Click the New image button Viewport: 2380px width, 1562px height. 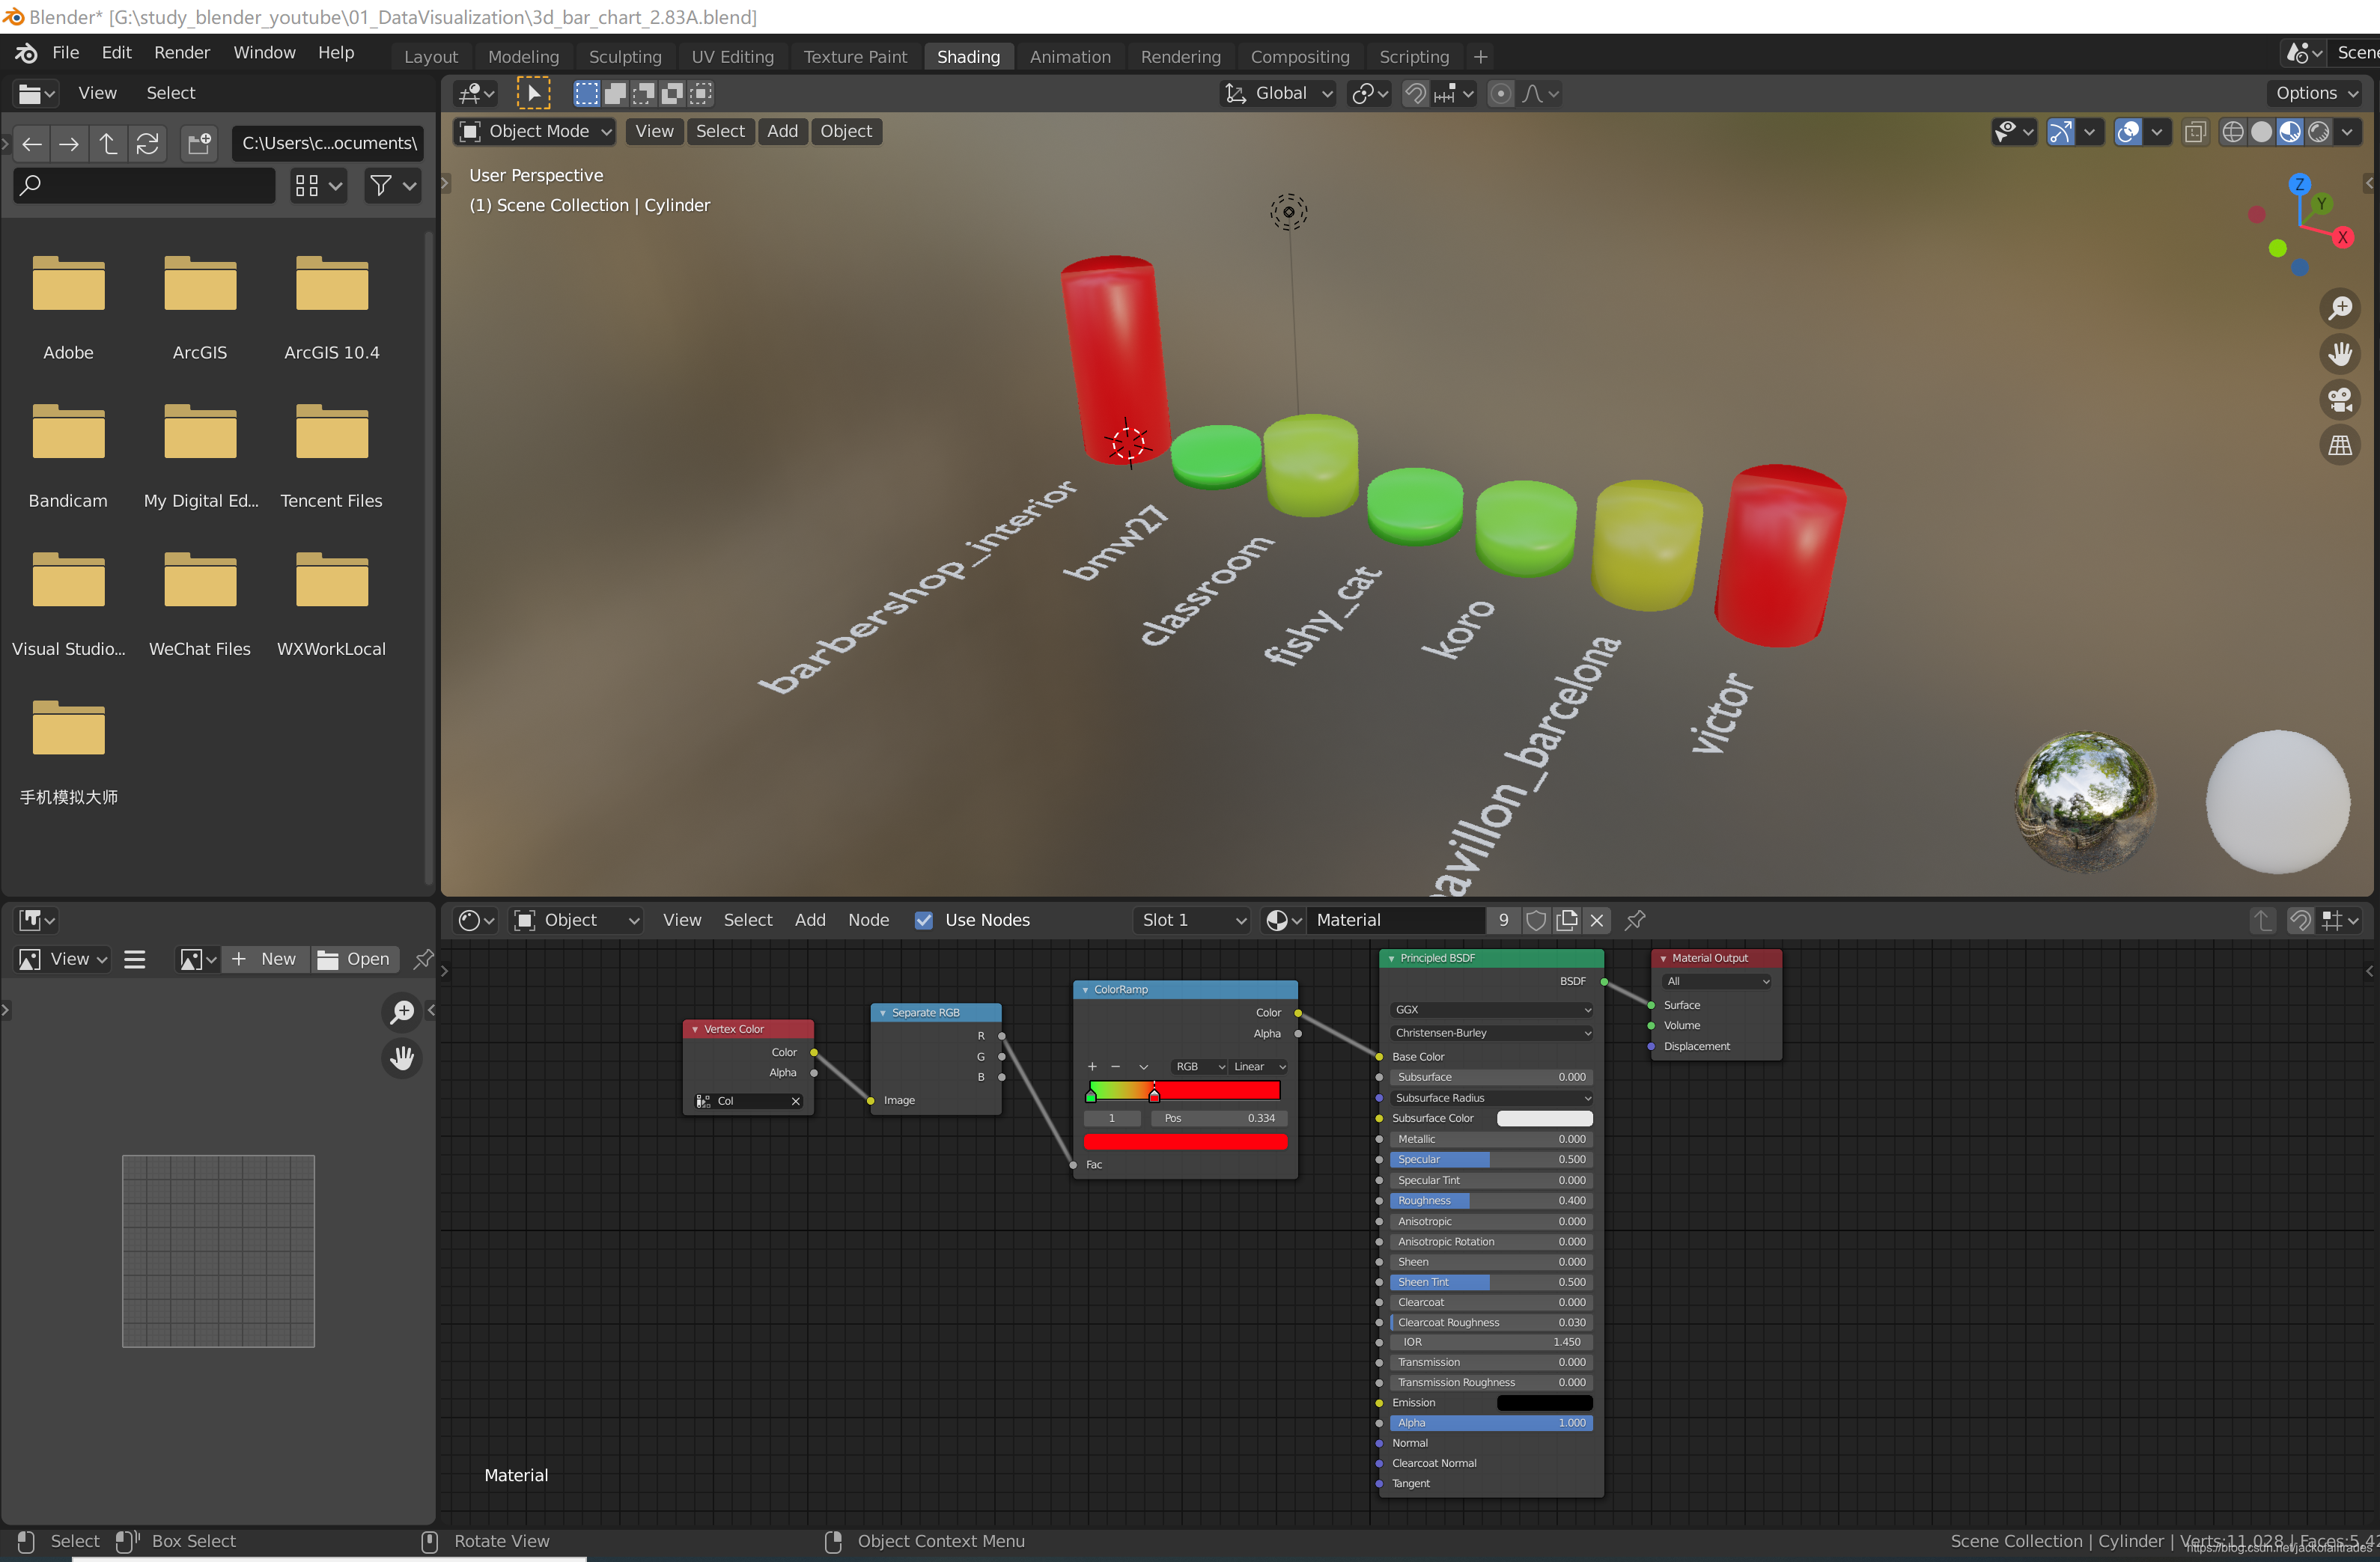point(265,959)
